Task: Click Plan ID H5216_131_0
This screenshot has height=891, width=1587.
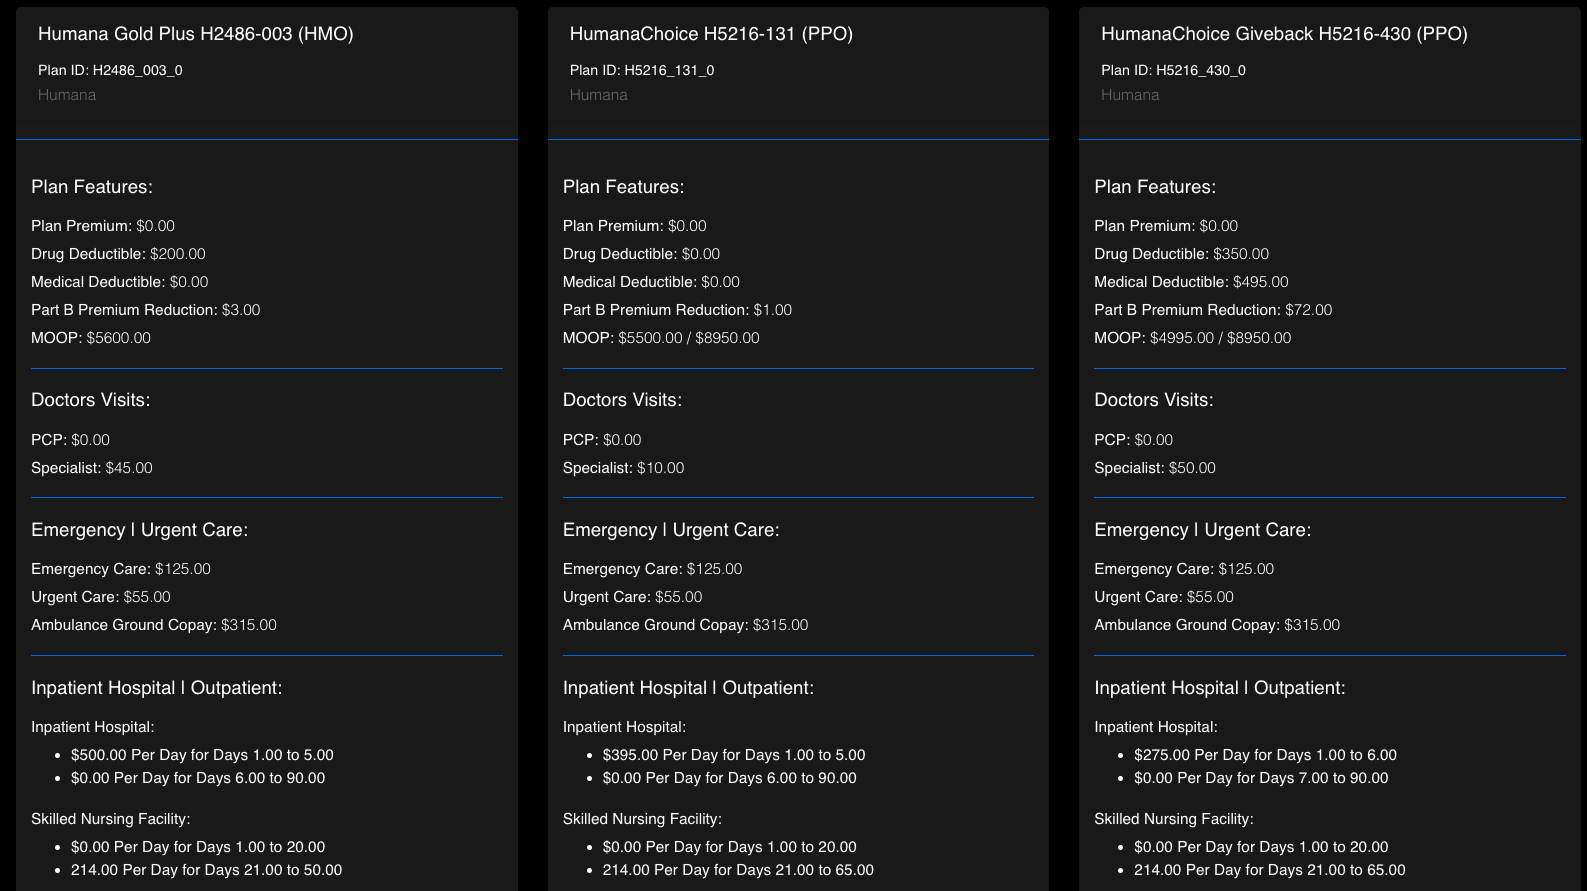Action: 642,70
